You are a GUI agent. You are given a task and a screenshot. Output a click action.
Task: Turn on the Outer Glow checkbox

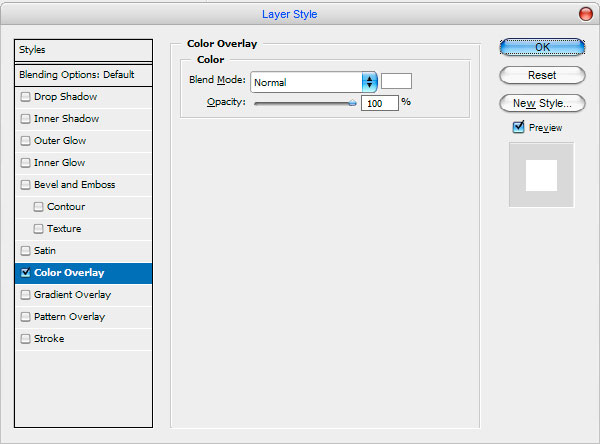25,141
